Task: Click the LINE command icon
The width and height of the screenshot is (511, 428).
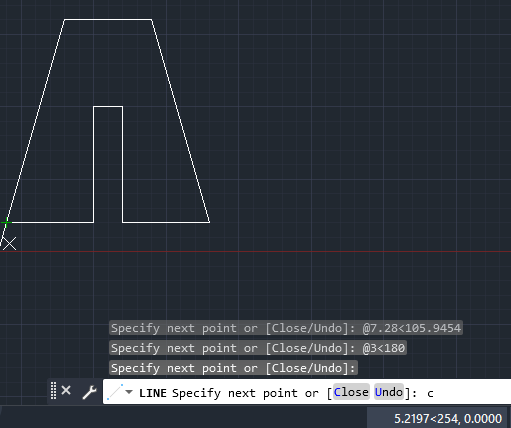Action: click(115, 392)
